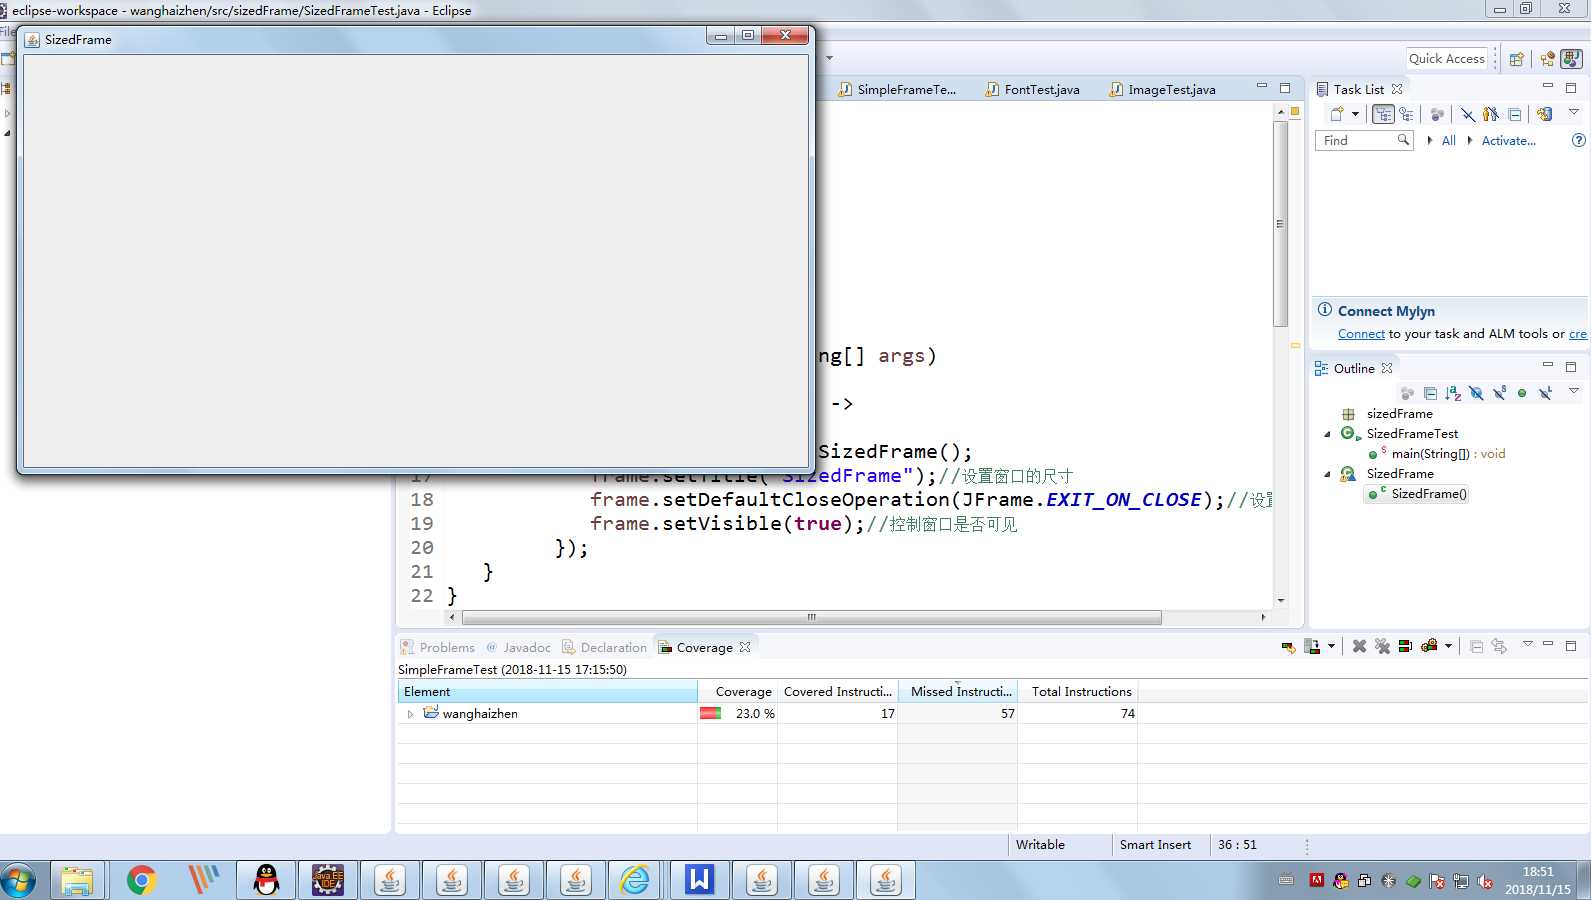This screenshot has height=900, width=1591.
Task: Open QQ penguin icon in taskbar
Action: (266, 880)
